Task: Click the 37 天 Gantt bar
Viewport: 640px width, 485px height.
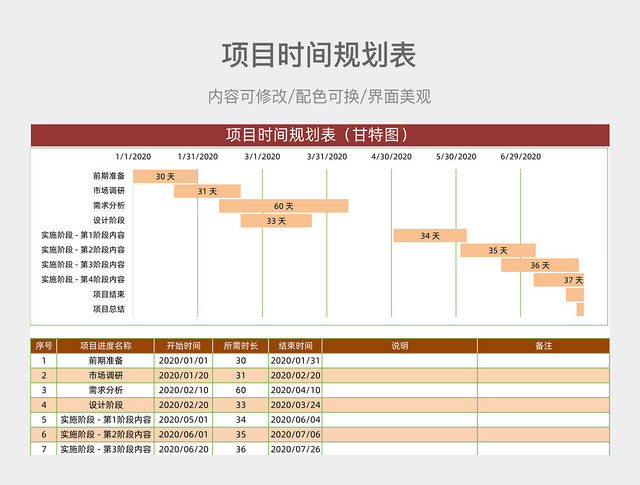Action: coord(559,280)
